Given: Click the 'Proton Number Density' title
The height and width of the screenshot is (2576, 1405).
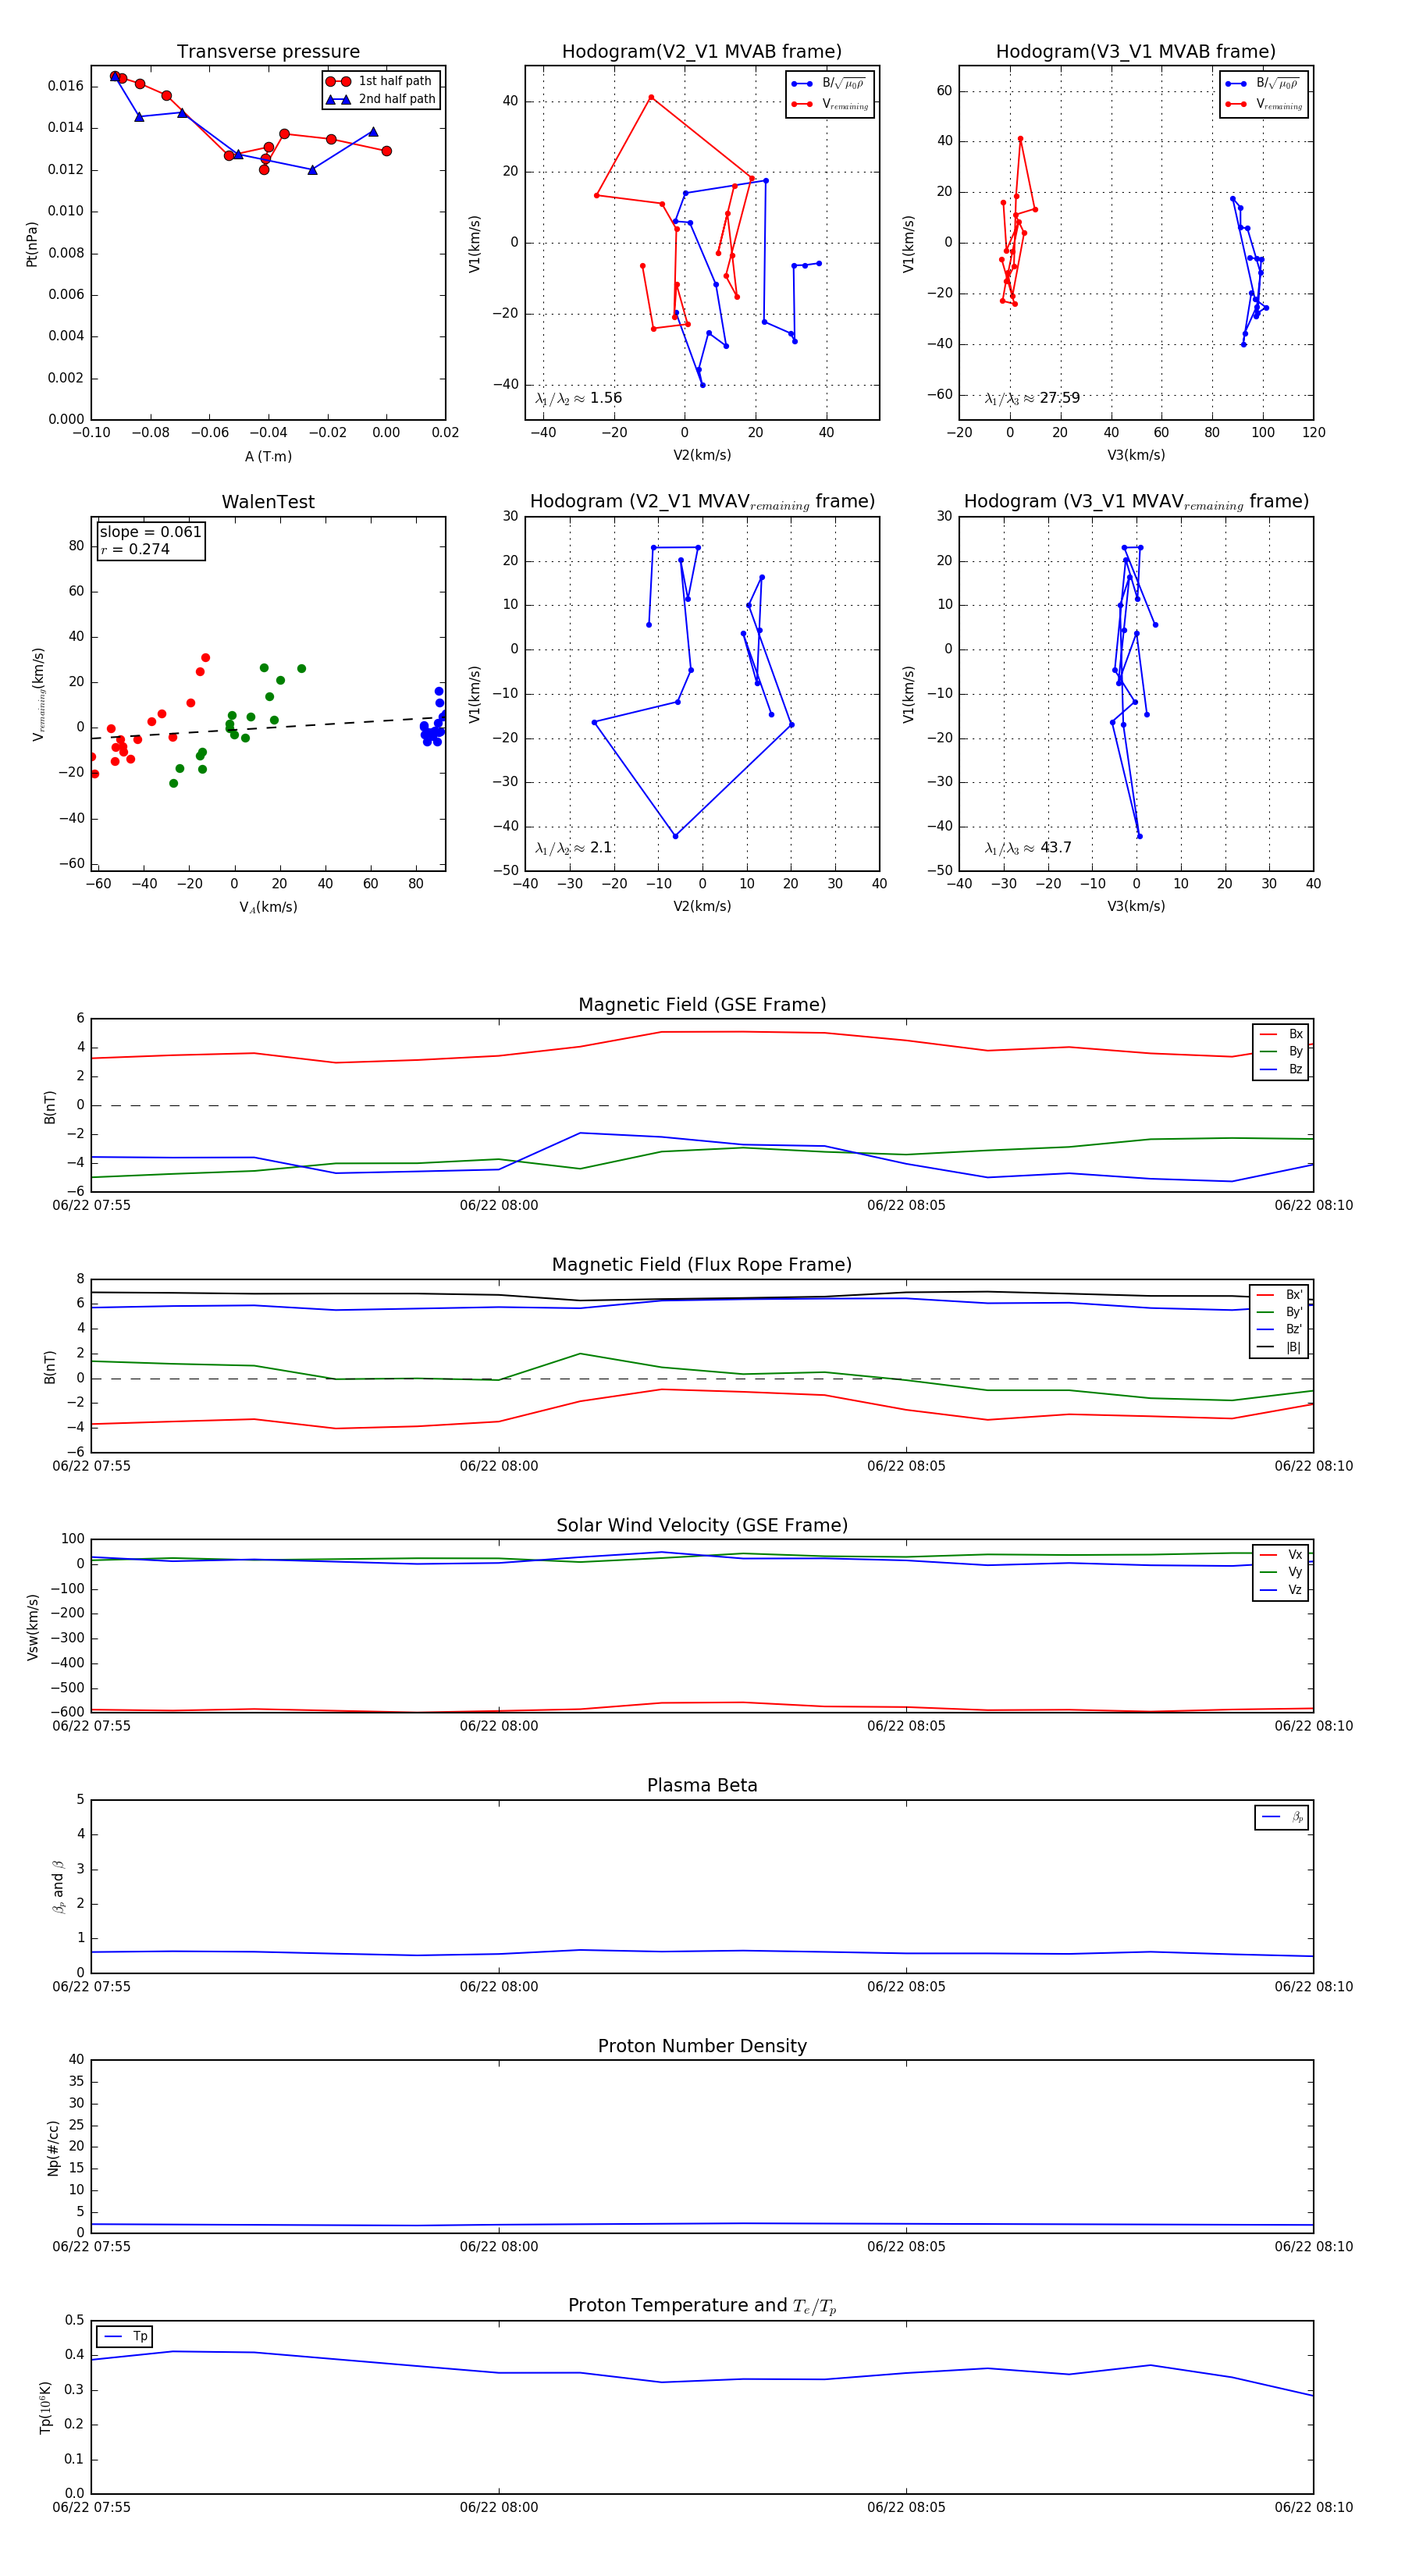Looking at the screenshot, I should point(702,2045).
